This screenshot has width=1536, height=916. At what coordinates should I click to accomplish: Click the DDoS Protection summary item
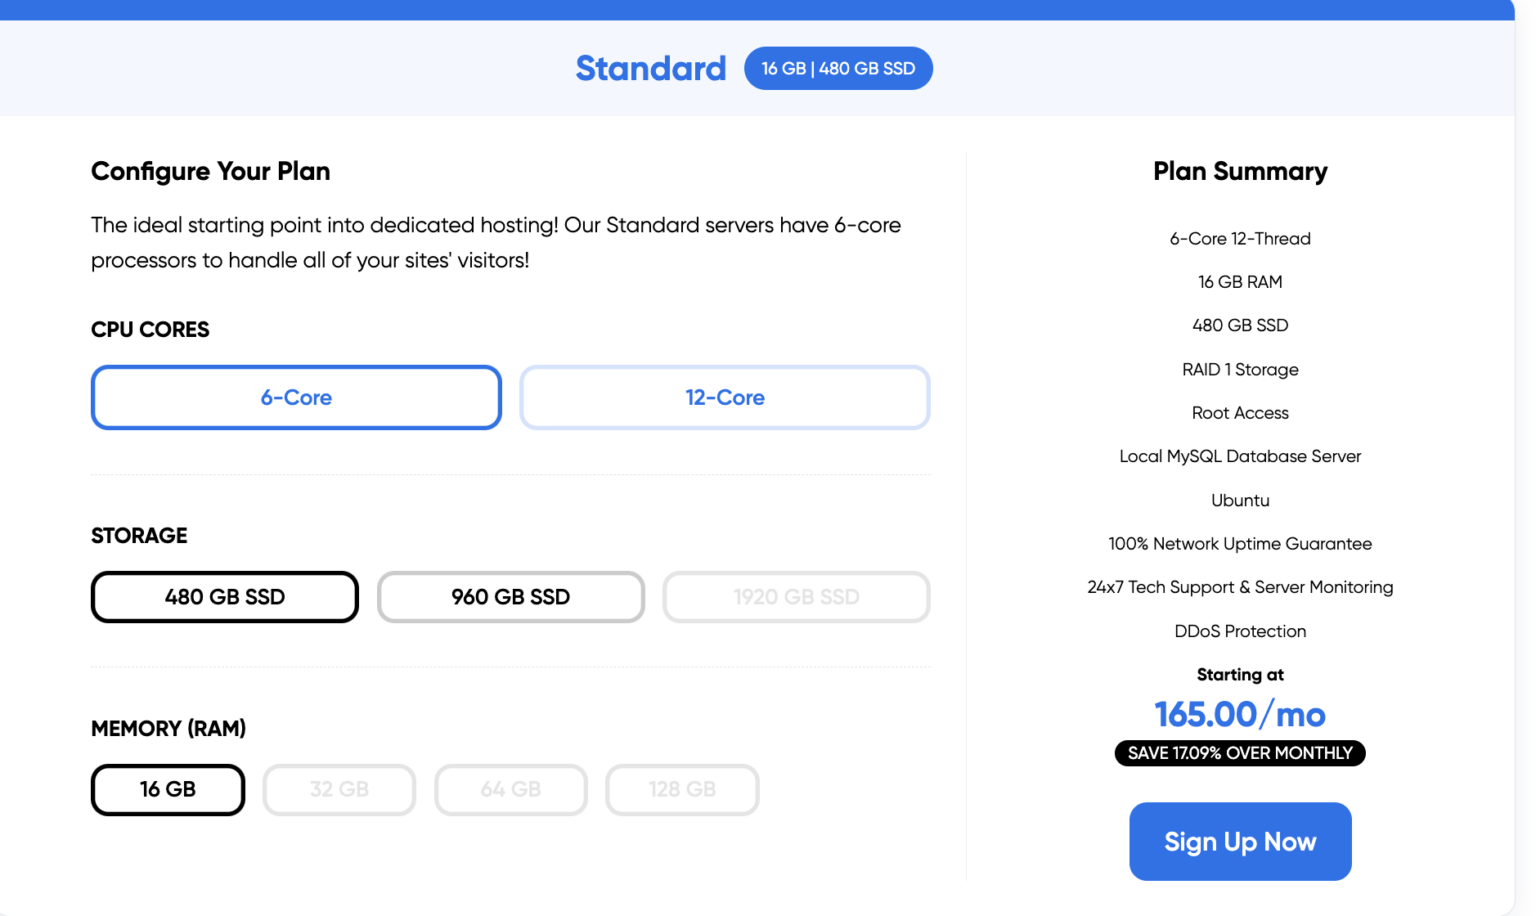click(1240, 631)
